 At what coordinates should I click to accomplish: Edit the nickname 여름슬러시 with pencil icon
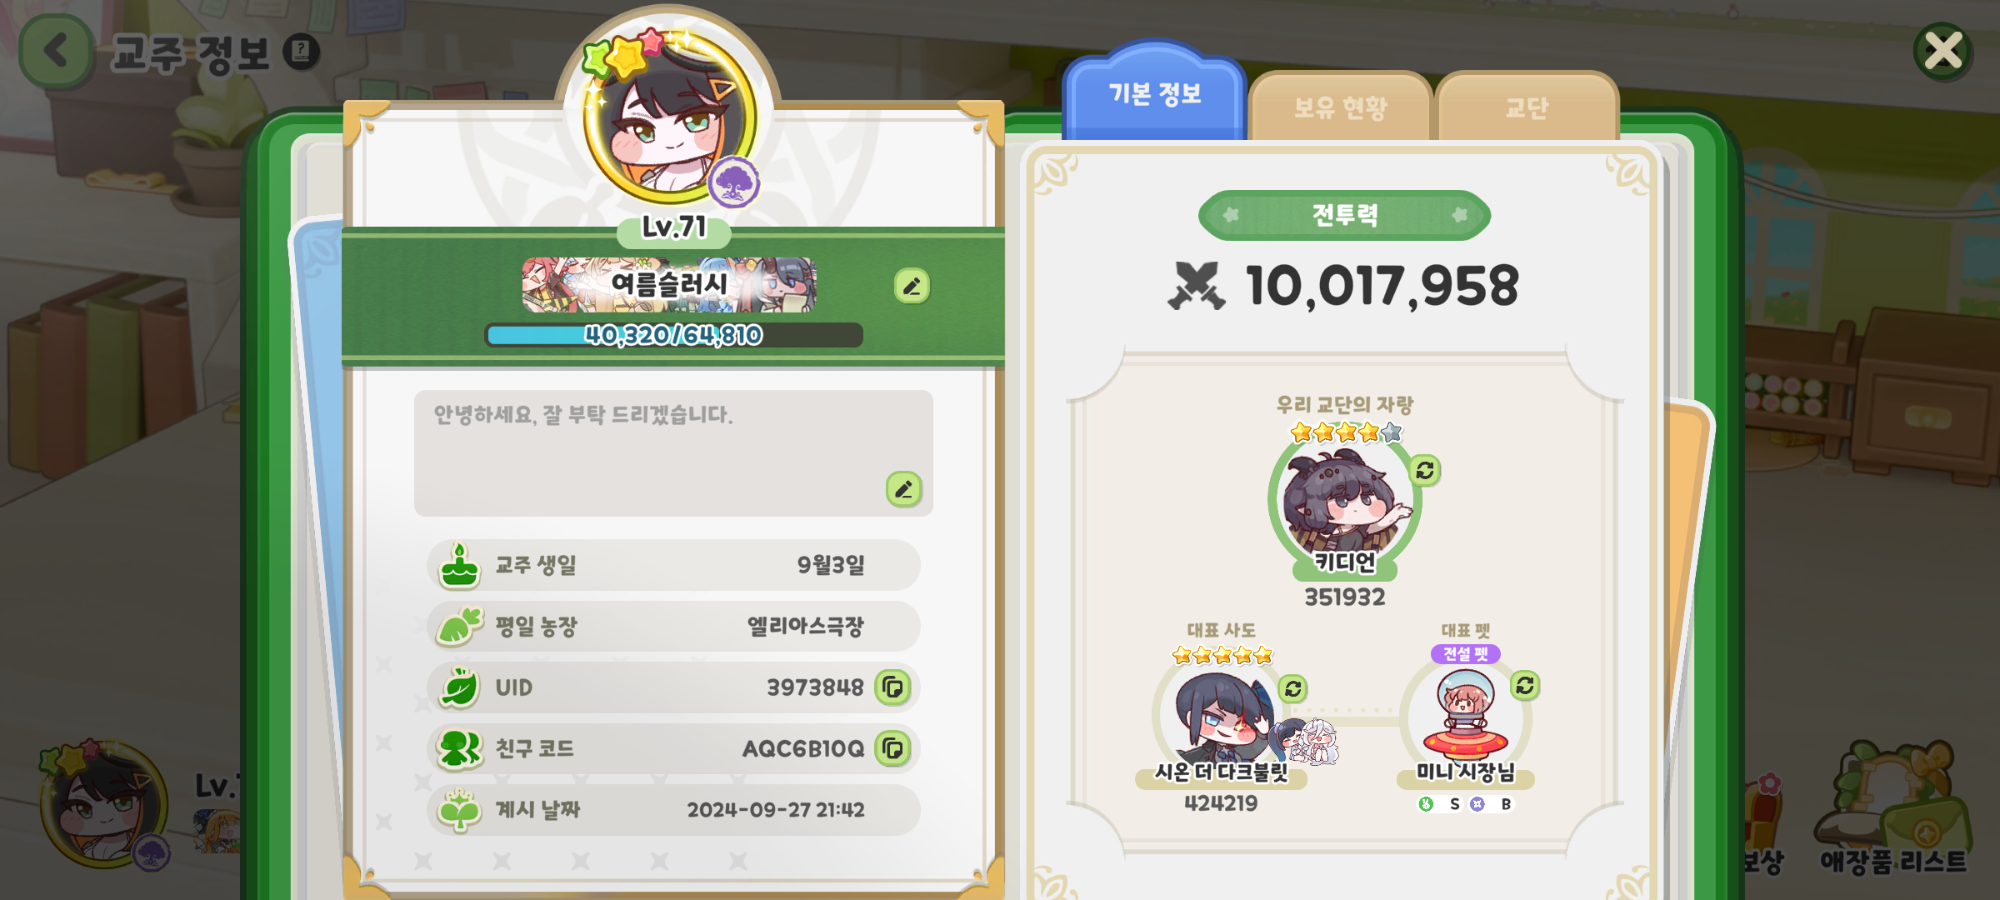[x=911, y=287]
